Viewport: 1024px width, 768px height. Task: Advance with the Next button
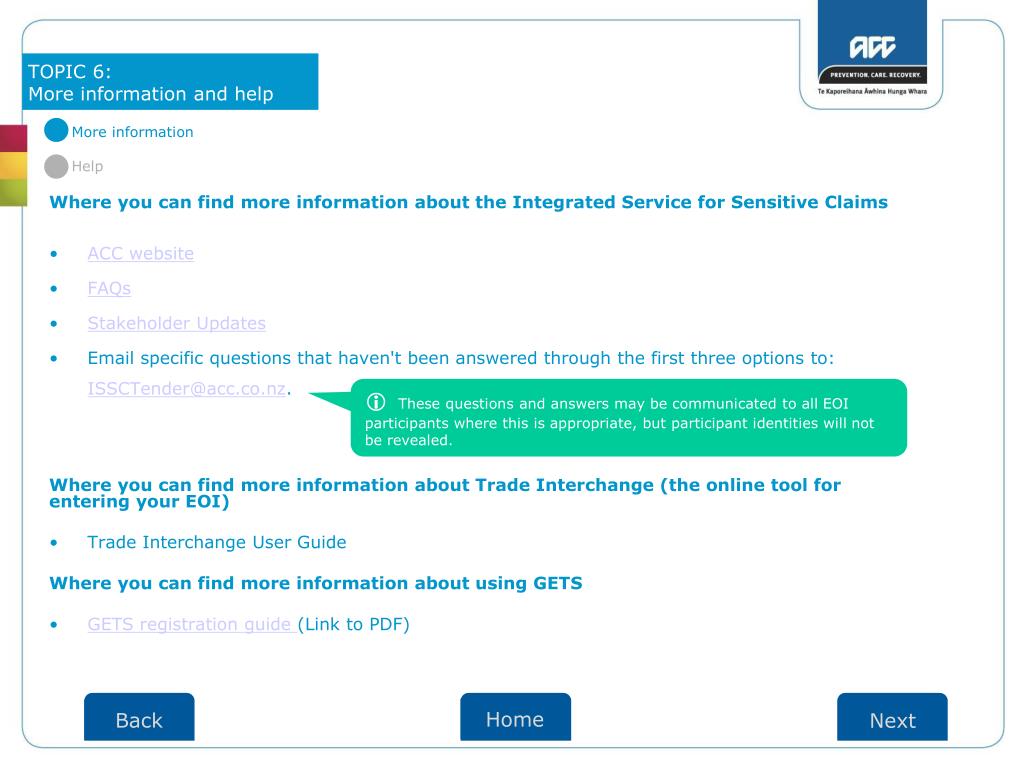coord(892,717)
